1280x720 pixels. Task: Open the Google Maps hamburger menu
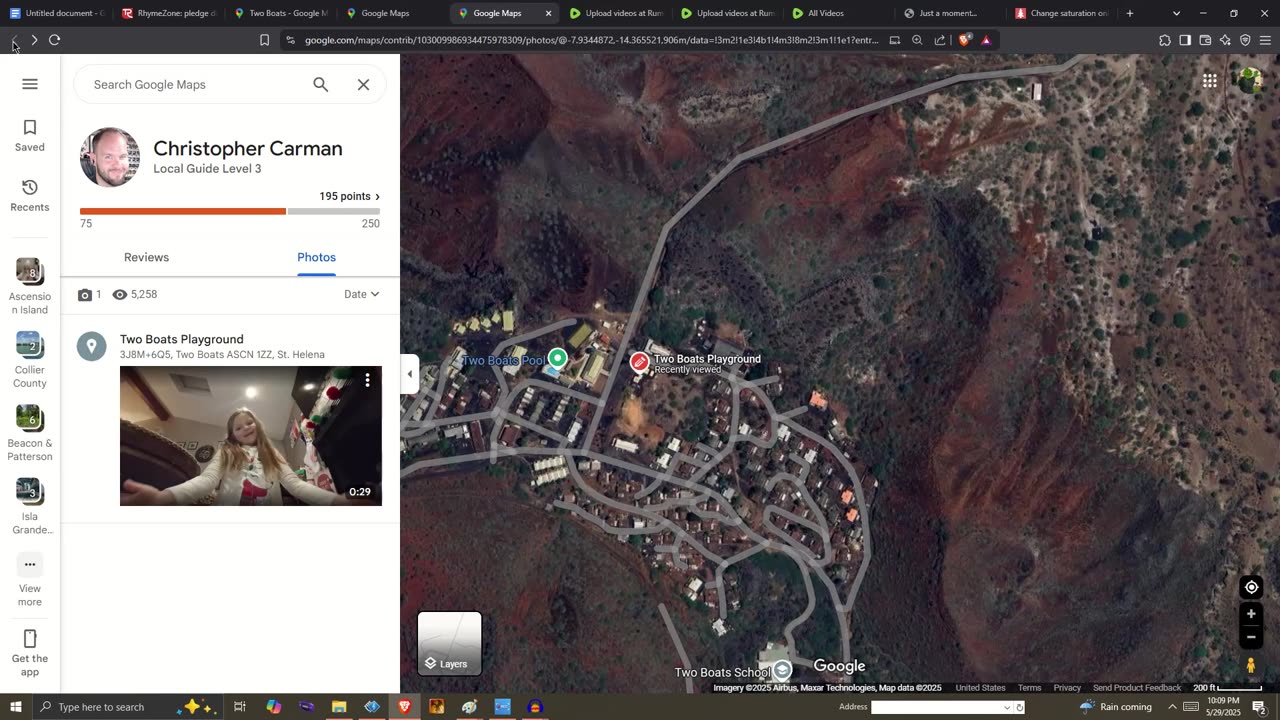[30, 84]
